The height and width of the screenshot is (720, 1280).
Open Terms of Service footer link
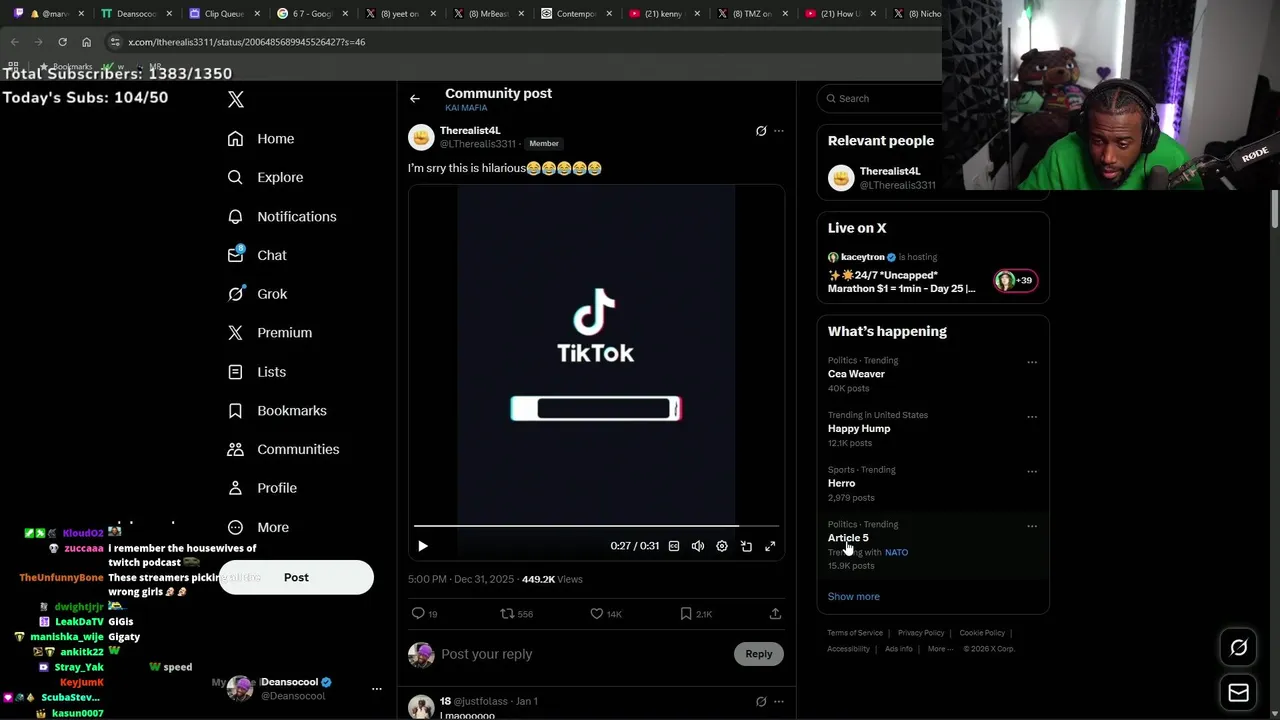coord(855,633)
